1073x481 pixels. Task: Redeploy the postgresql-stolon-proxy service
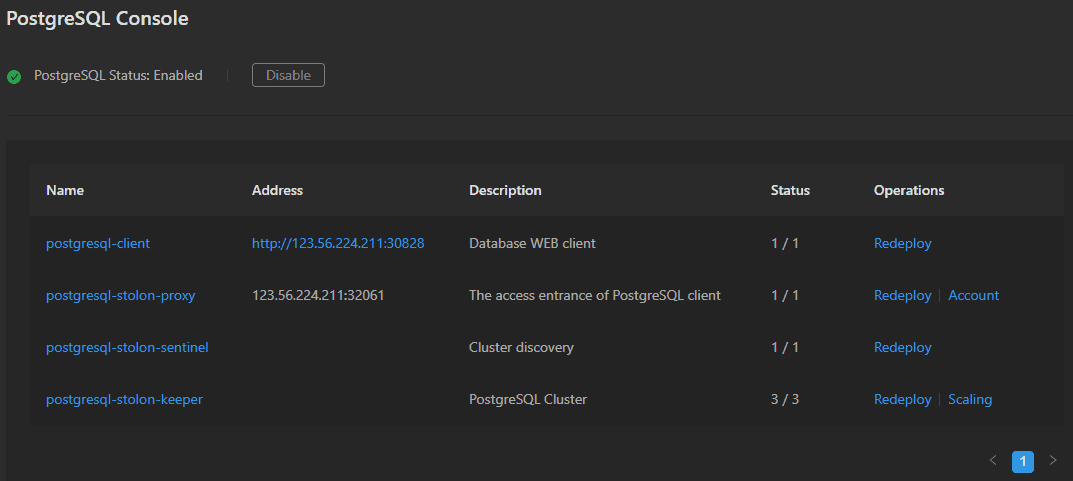pos(903,296)
